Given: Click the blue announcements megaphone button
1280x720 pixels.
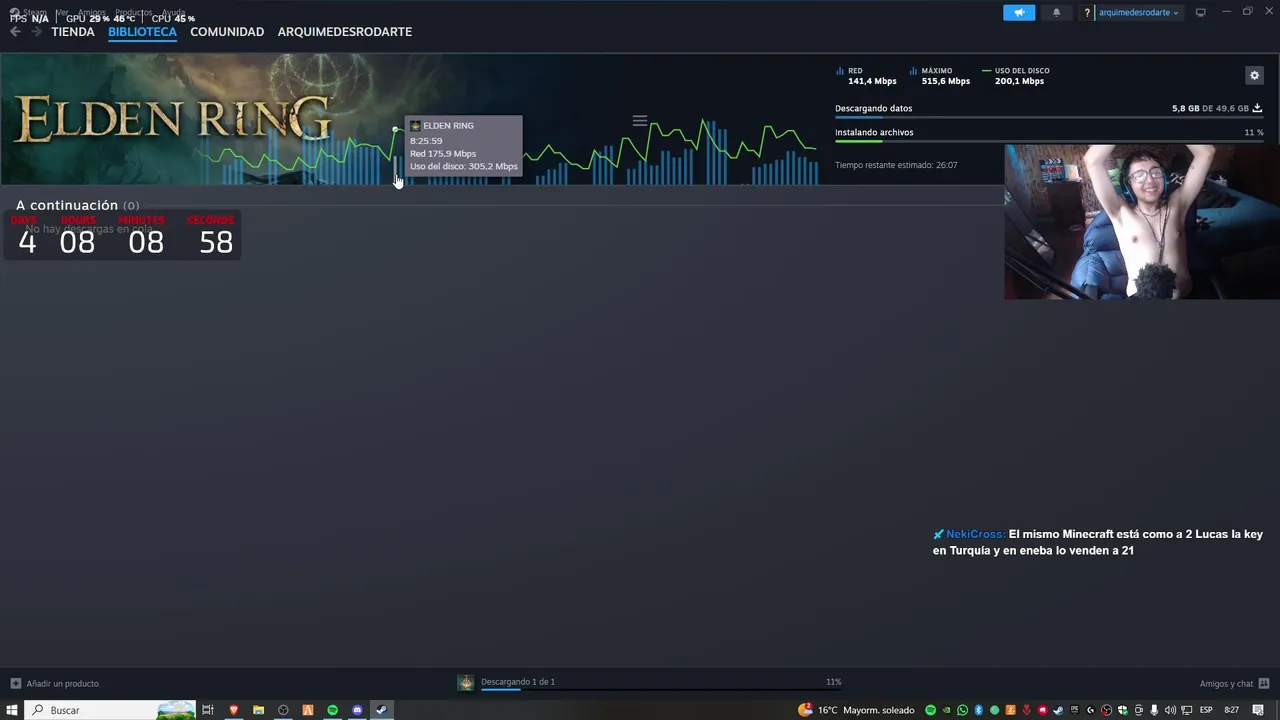Looking at the screenshot, I should tap(1019, 12).
